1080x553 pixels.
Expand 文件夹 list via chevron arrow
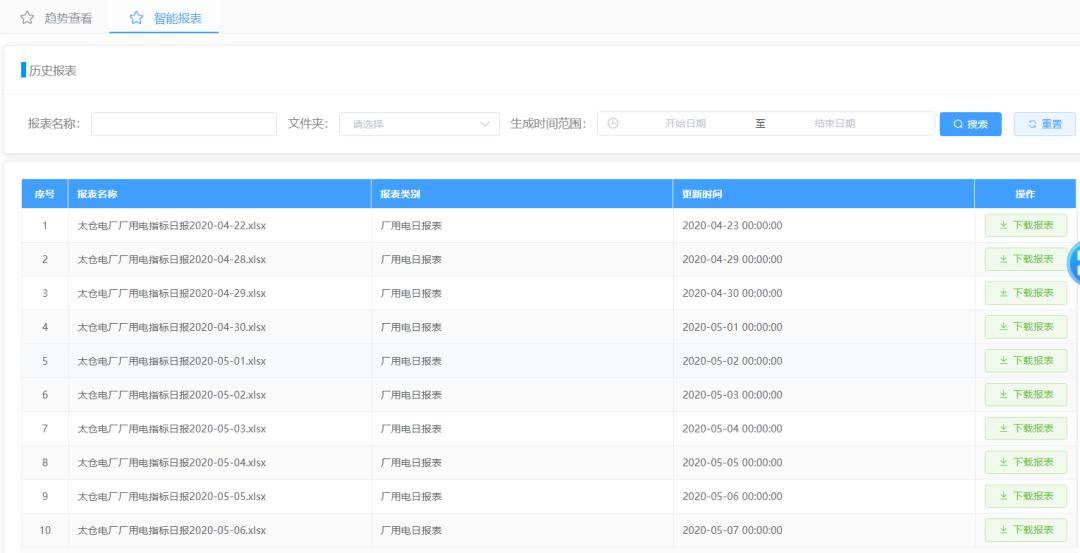coord(485,124)
